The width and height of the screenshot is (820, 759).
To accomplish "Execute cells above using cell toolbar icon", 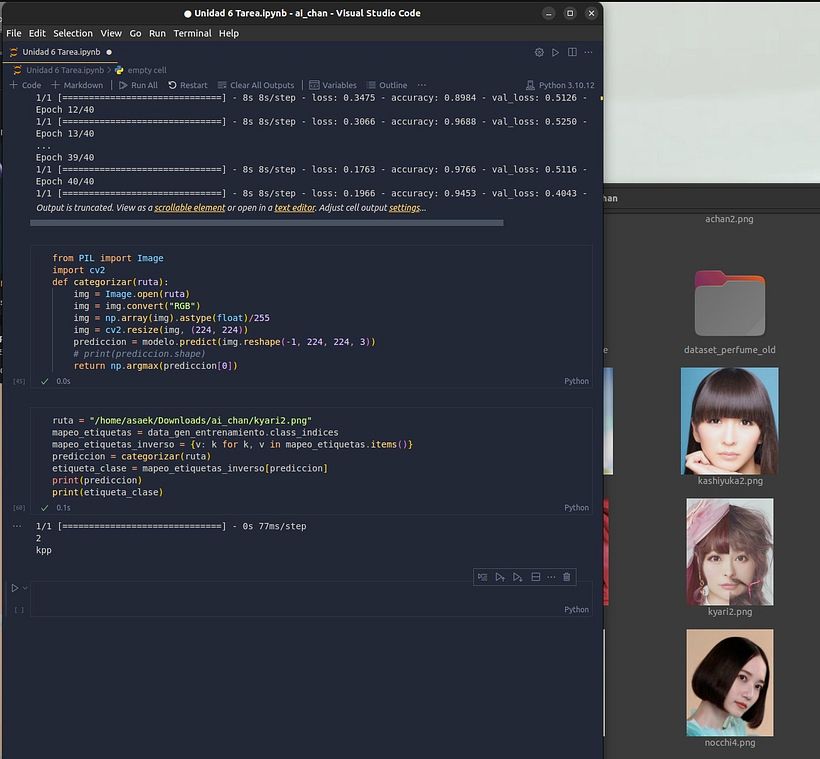I will (500, 577).
